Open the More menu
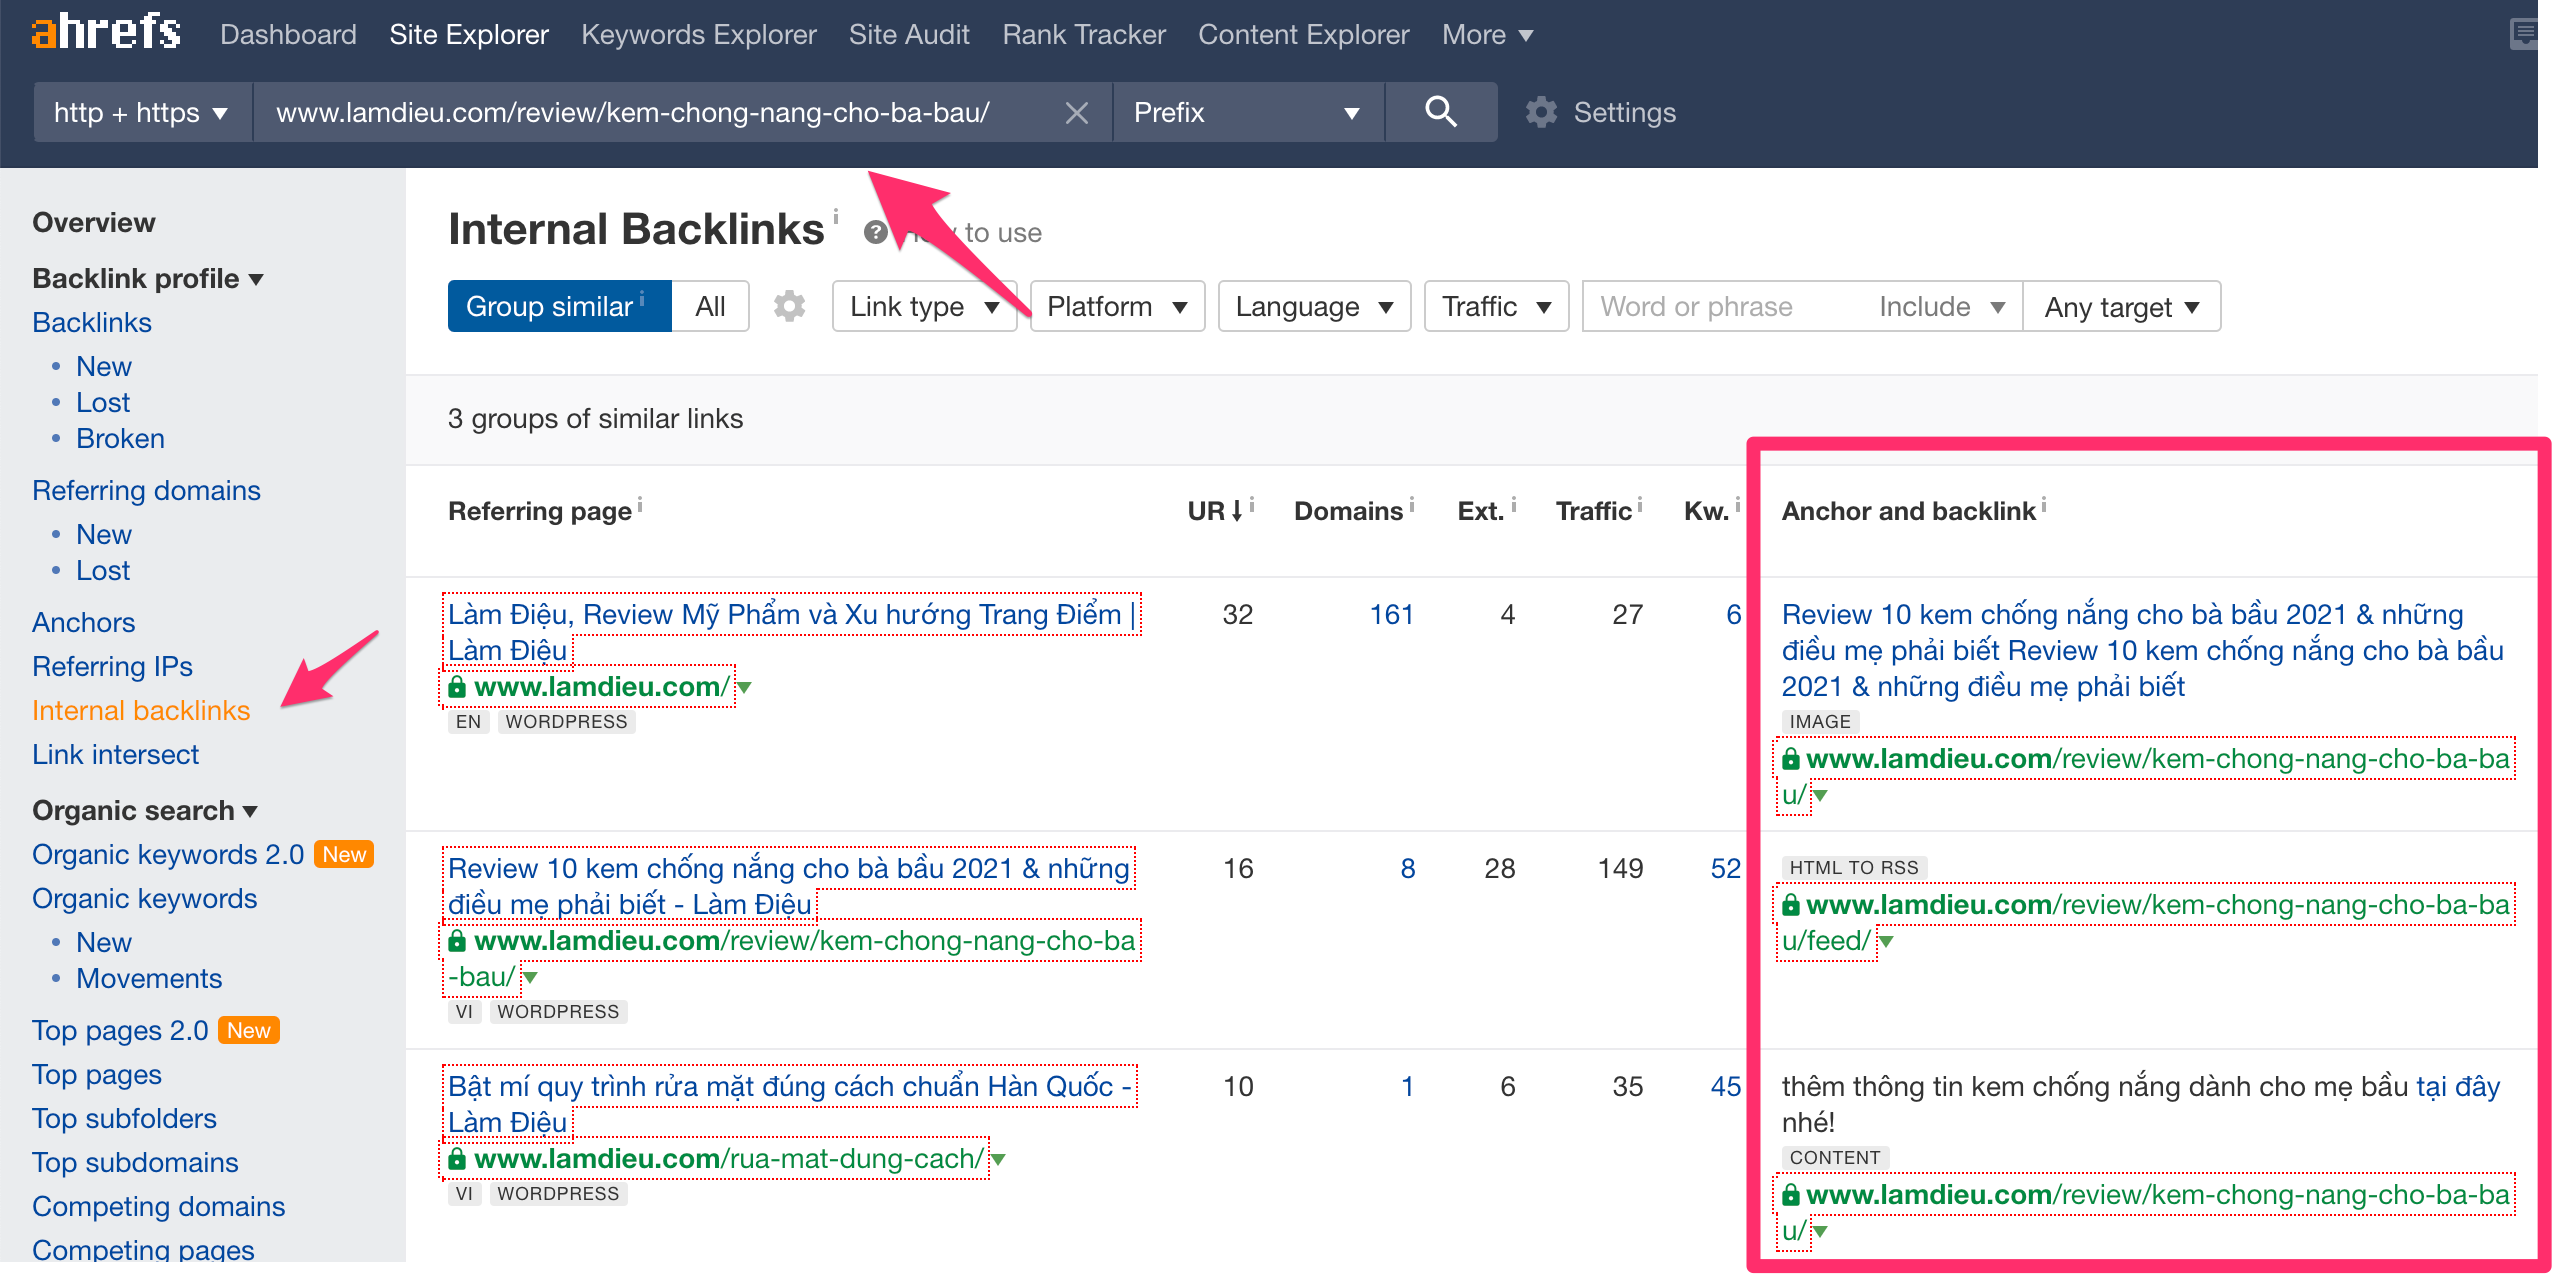The width and height of the screenshot is (2552, 1274). tap(1487, 34)
